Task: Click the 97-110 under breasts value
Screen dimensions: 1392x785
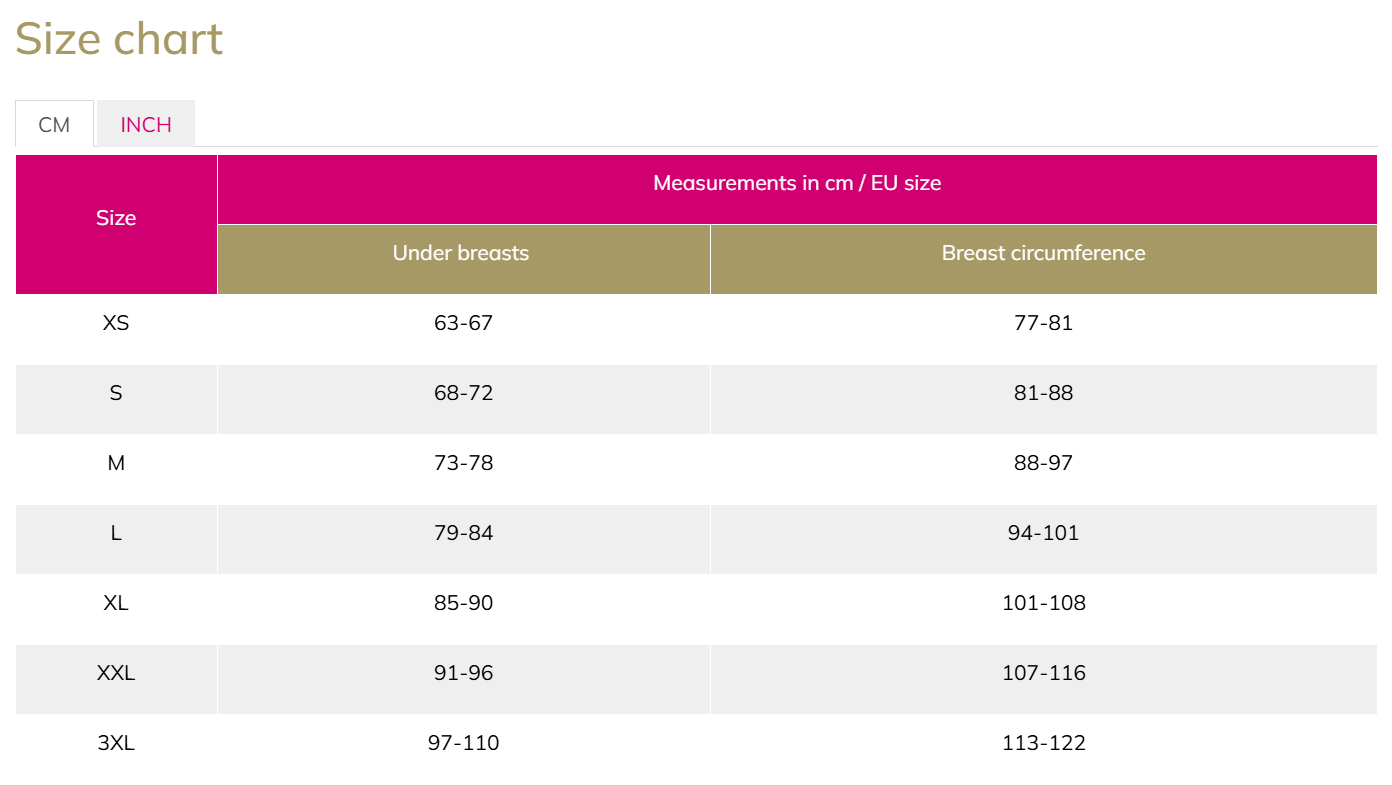Action: pos(464,743)
